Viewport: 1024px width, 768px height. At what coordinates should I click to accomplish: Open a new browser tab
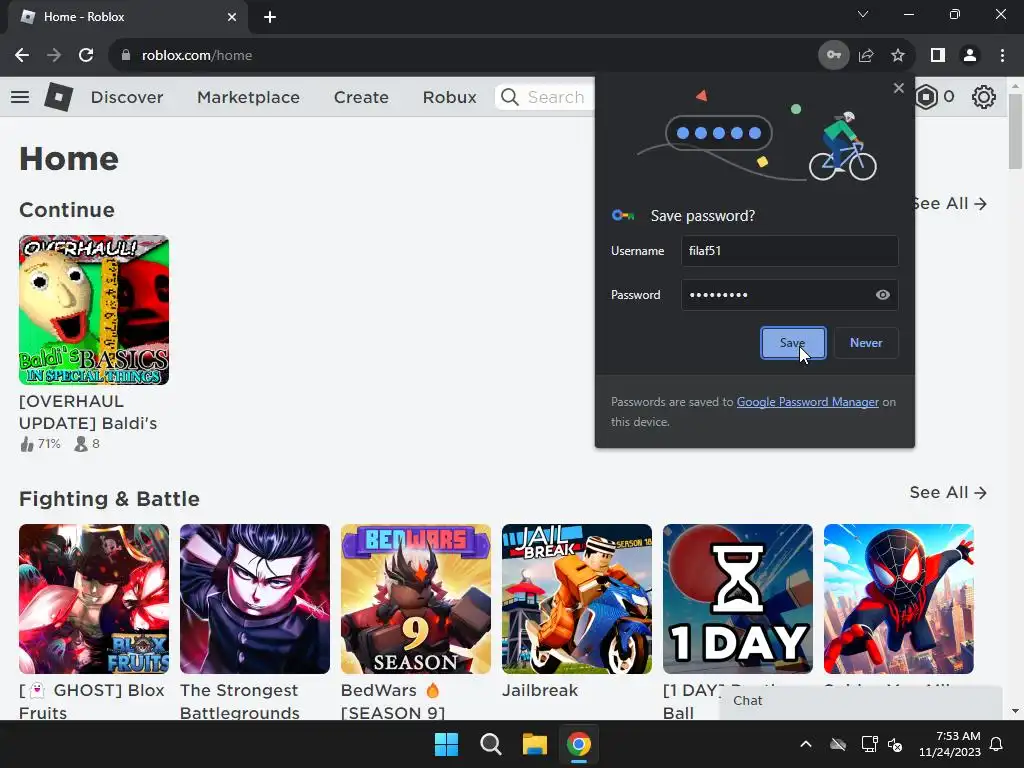[270, 17]
